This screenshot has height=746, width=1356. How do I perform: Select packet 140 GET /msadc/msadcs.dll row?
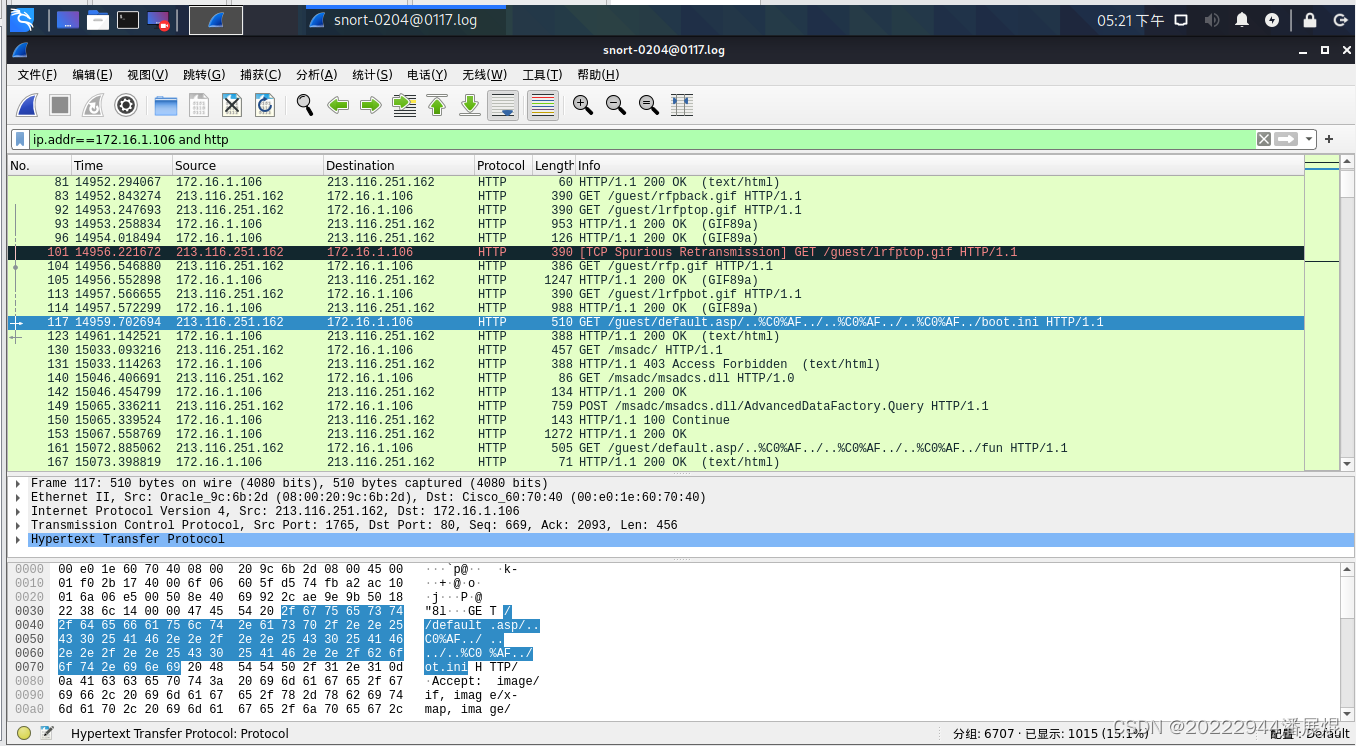click(x=656, y=378)
